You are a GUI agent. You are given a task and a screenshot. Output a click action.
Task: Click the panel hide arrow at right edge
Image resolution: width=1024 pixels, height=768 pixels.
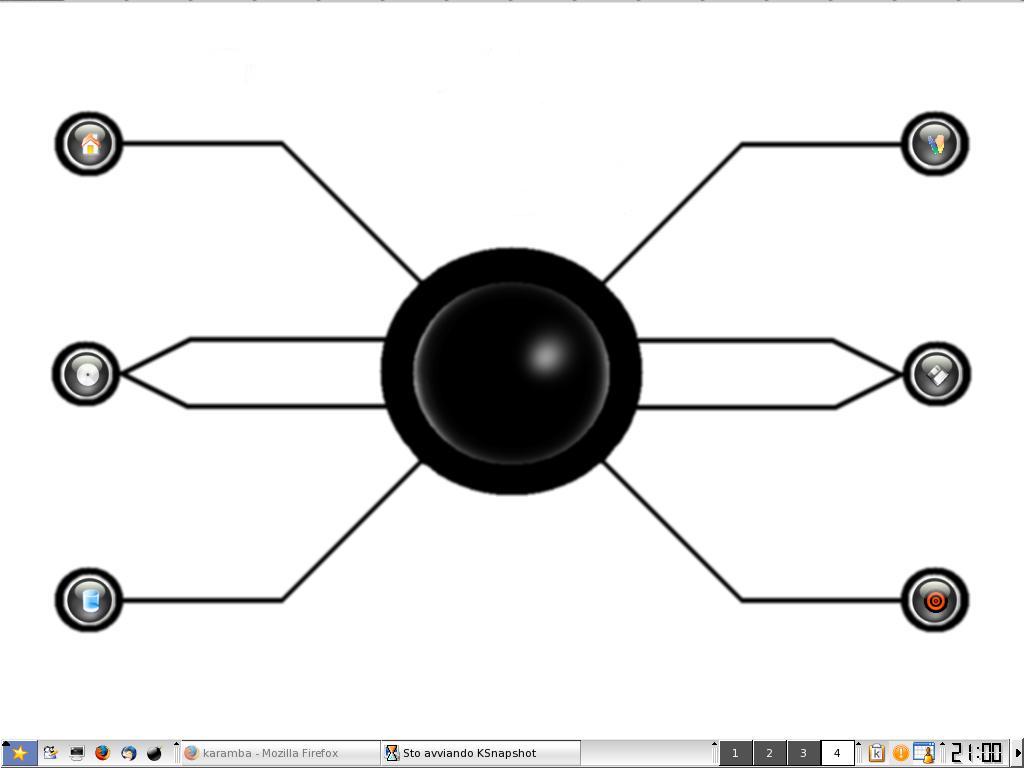pyautogui.click(x=1017, y=753)
